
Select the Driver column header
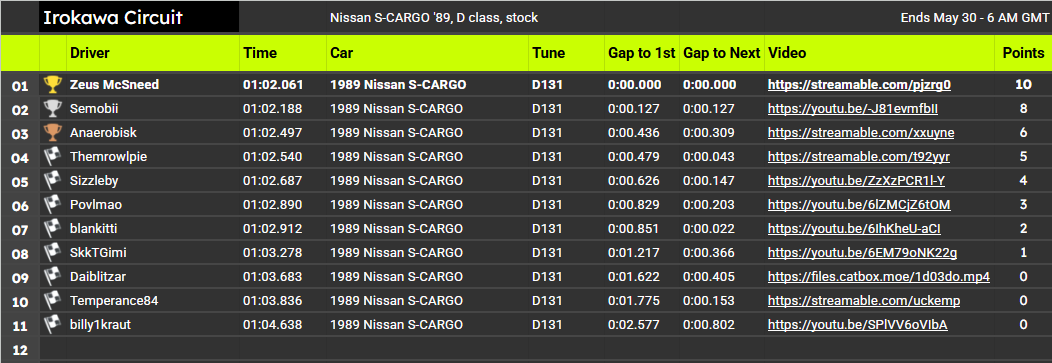90,53
